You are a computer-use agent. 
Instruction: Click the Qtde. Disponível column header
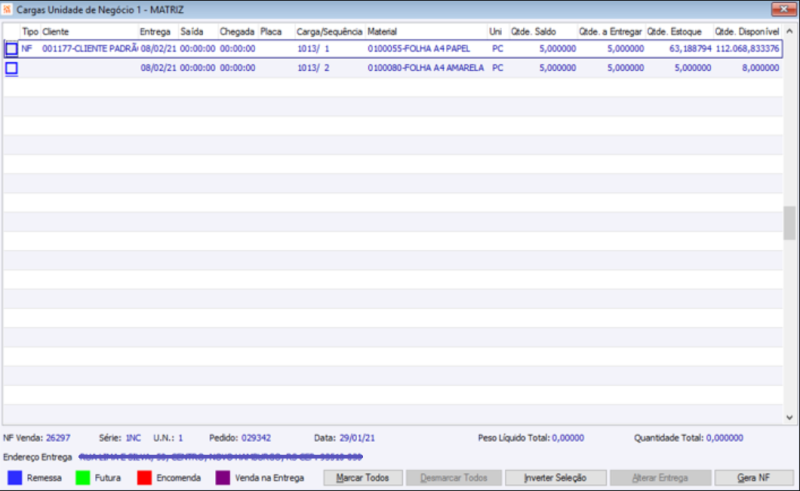(747, 32)
